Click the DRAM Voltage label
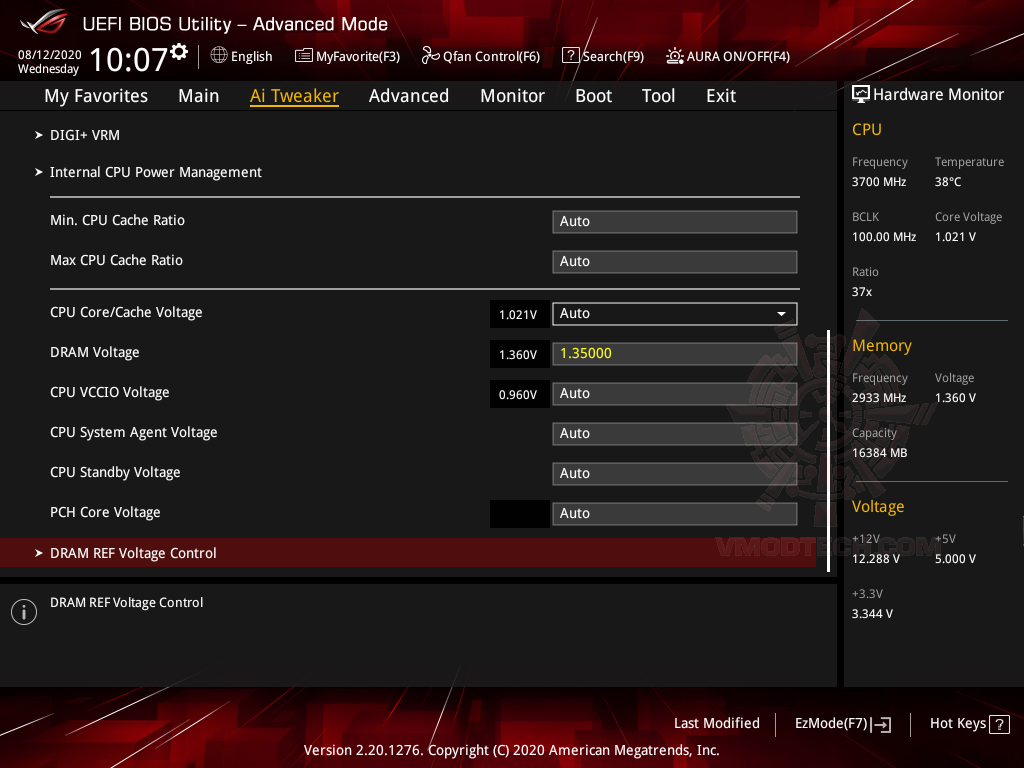 tap(95, 353)
